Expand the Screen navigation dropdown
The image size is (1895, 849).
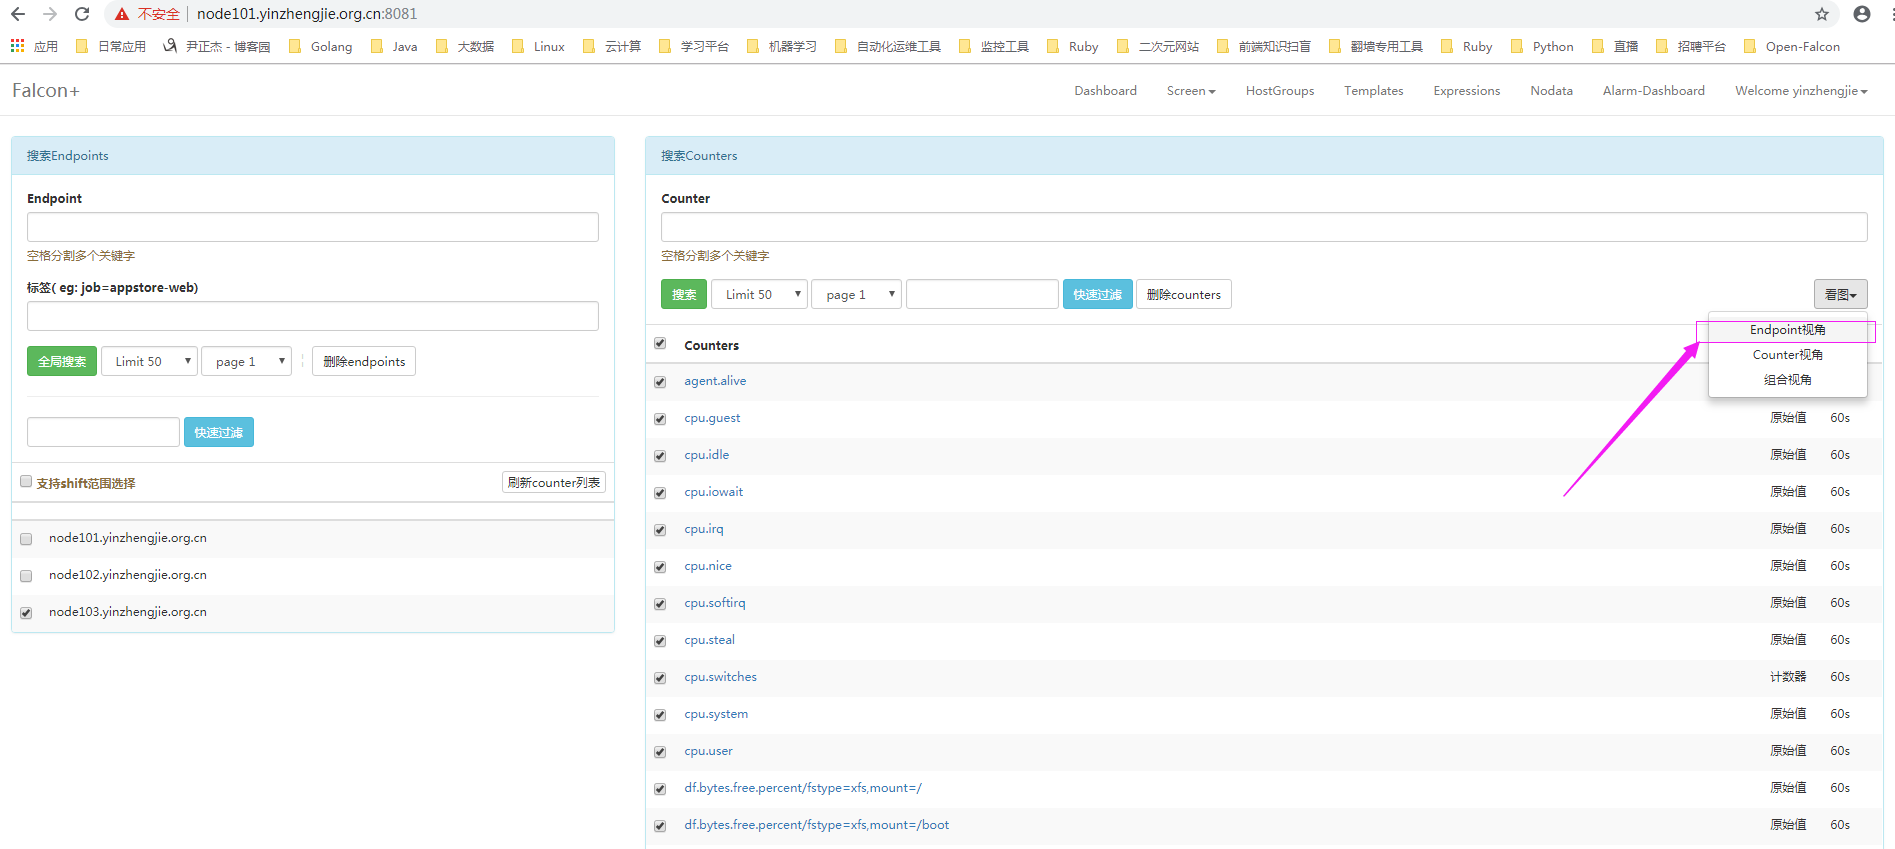(x=1191, y=91)
